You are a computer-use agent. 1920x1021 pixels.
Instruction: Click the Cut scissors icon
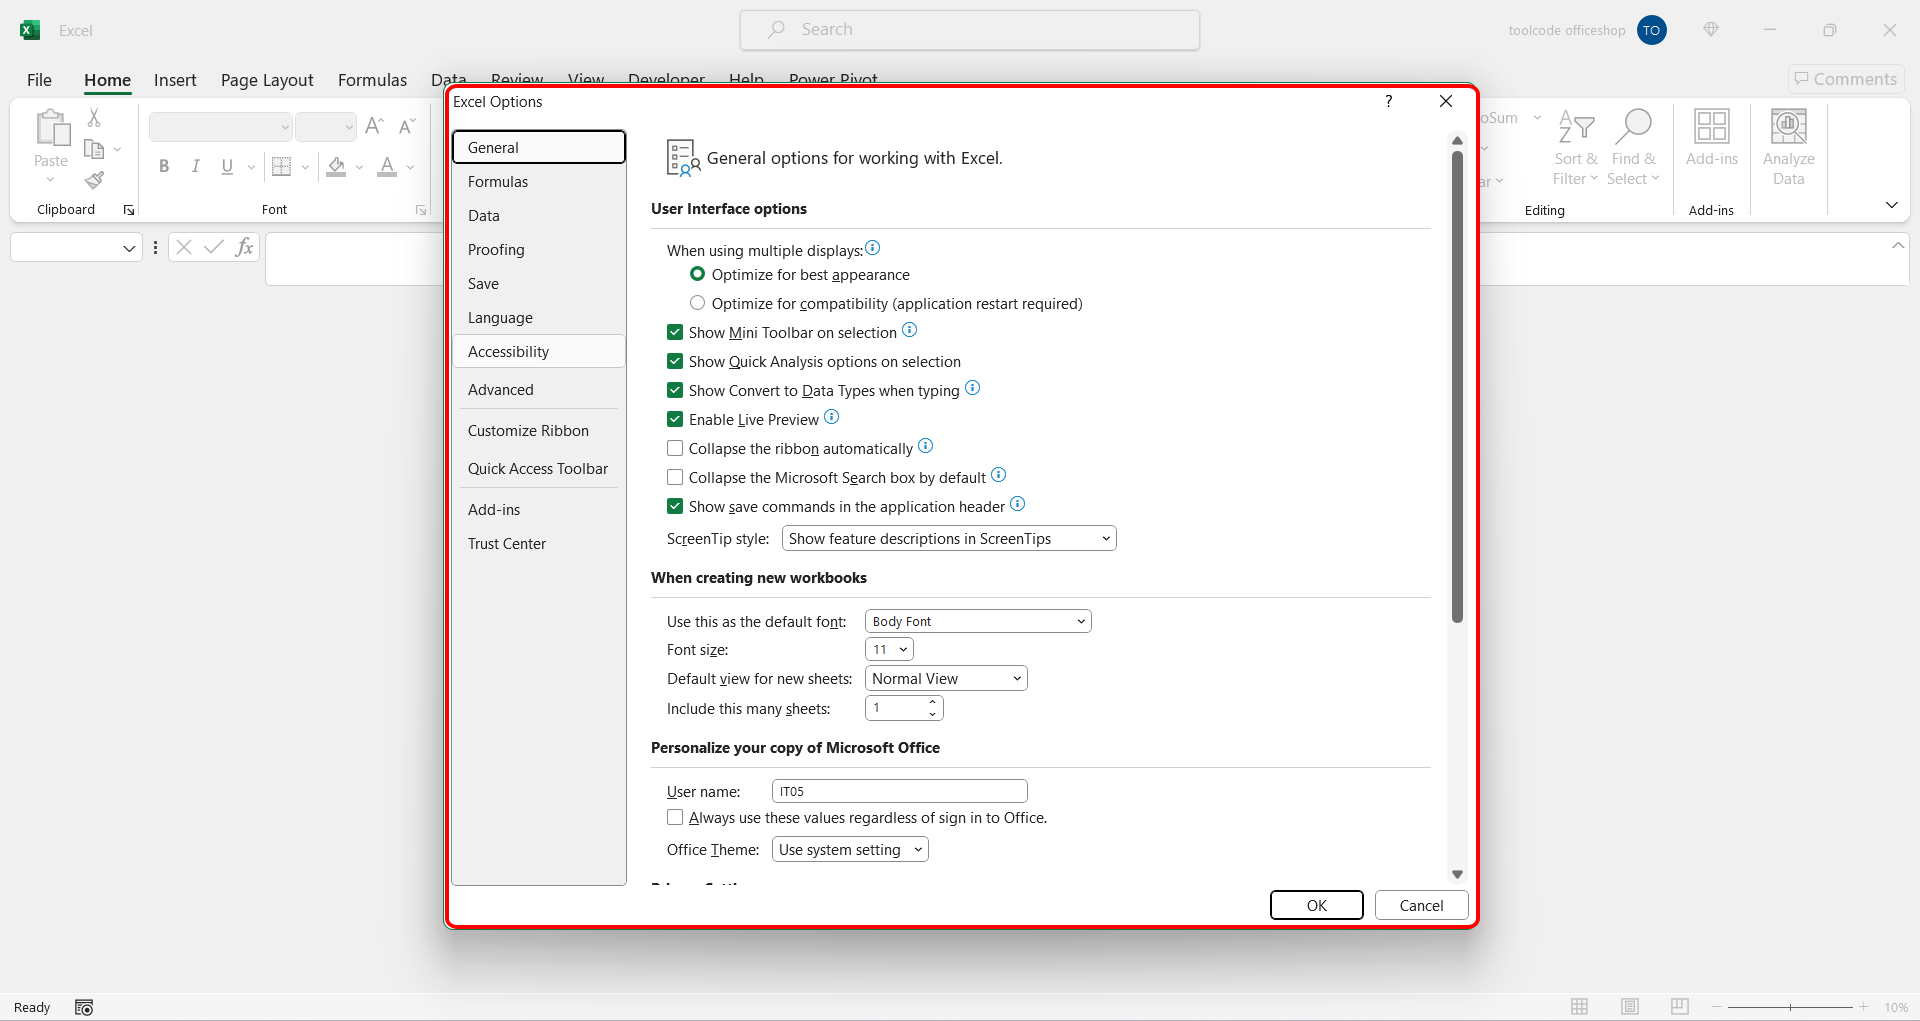[x=94, y=117]
